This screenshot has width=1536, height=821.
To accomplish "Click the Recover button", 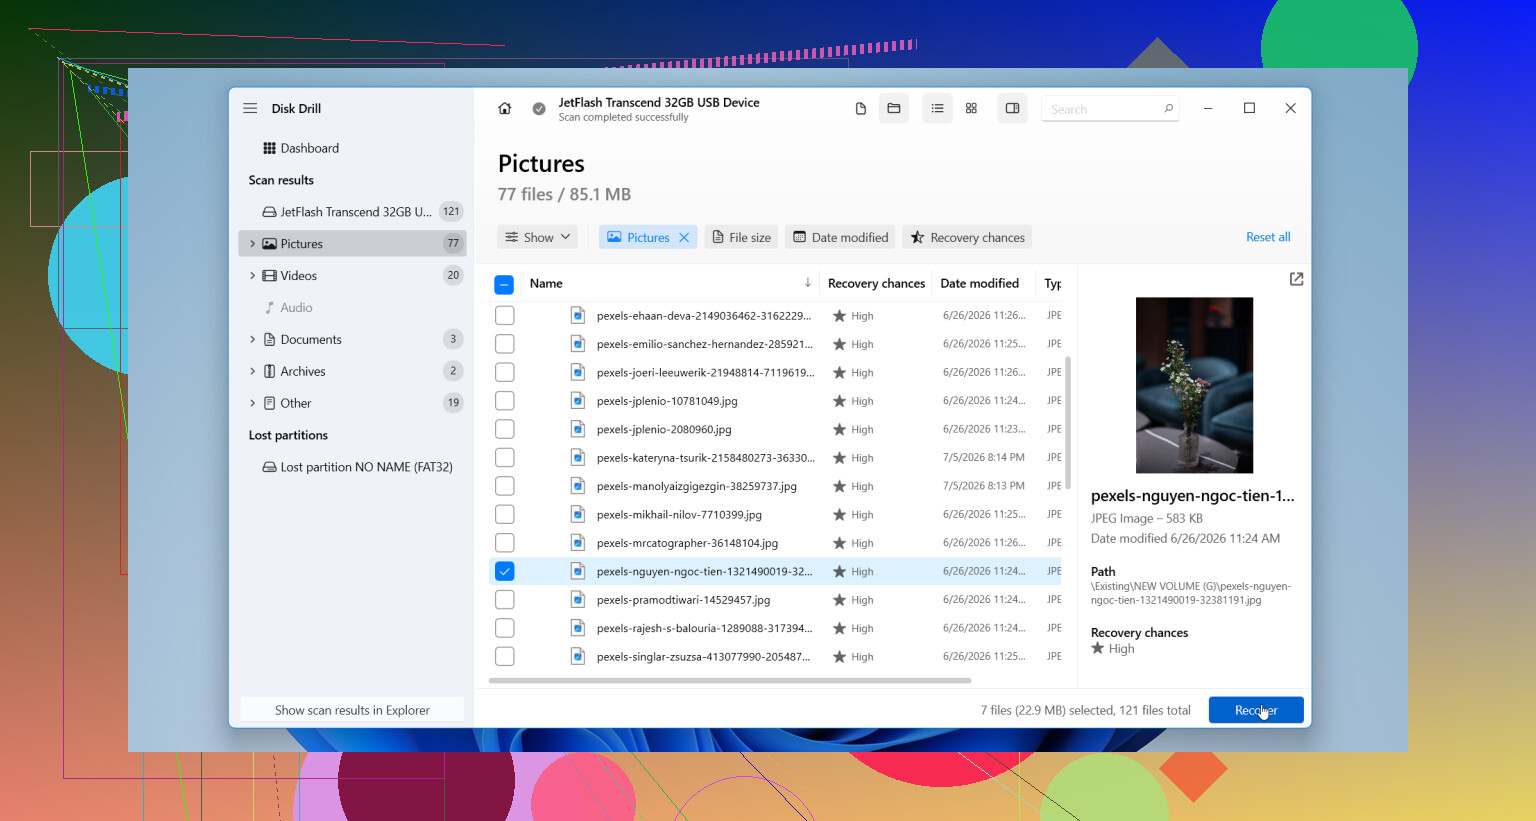I will (x=1256, y=710).
